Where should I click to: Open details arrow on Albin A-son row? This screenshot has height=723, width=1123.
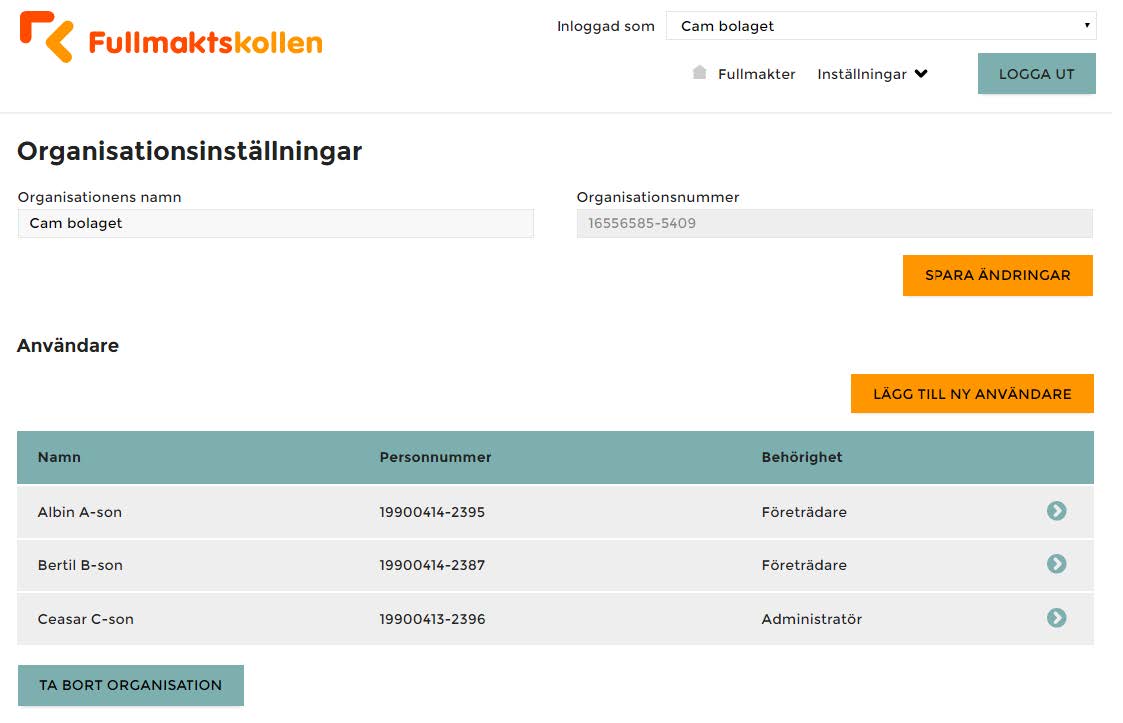(1056, 511)
